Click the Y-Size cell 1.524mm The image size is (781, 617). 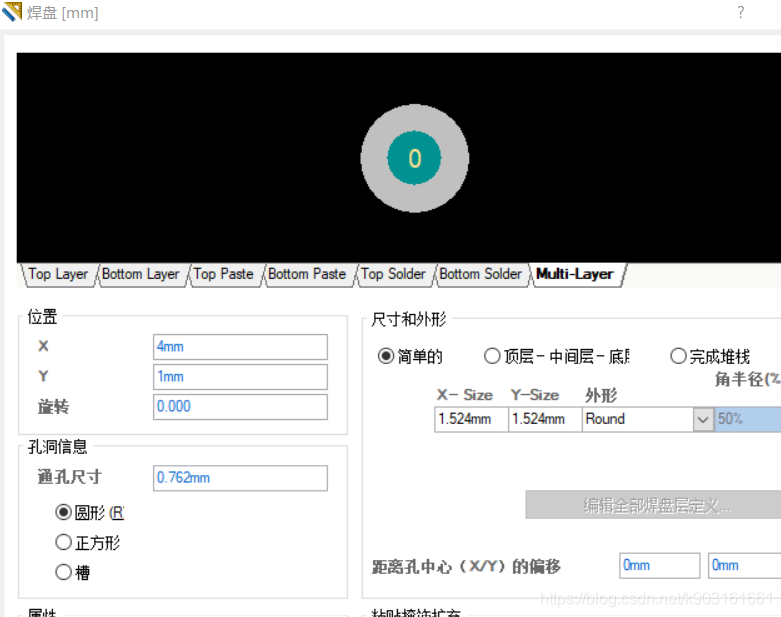545,419
